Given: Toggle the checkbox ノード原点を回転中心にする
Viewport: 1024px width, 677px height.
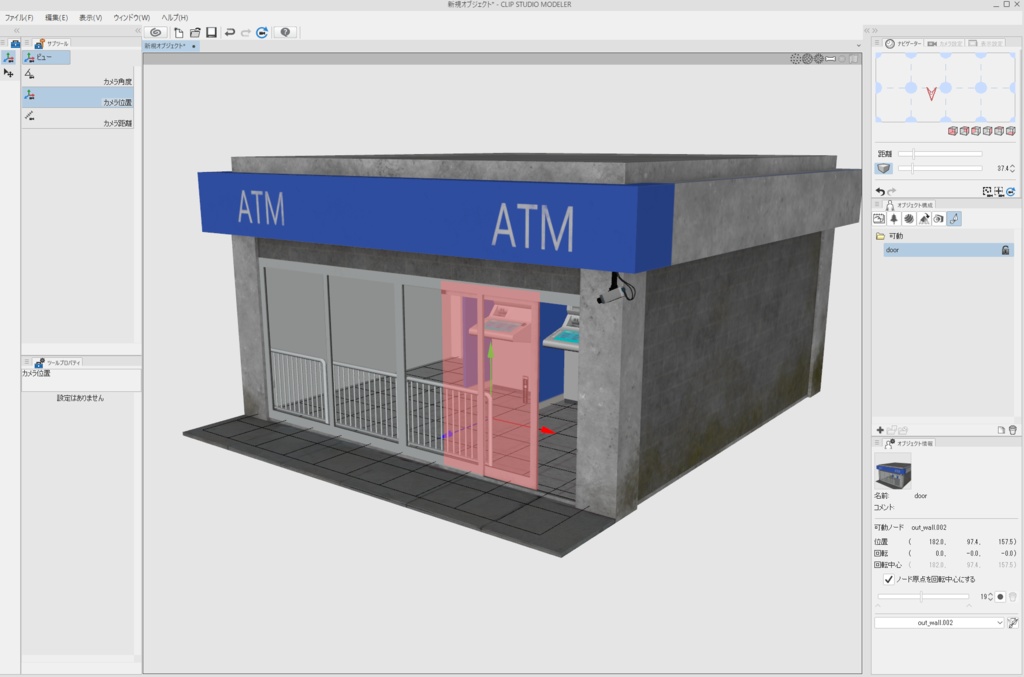Looking at the screenshot, I should point(888,578).
